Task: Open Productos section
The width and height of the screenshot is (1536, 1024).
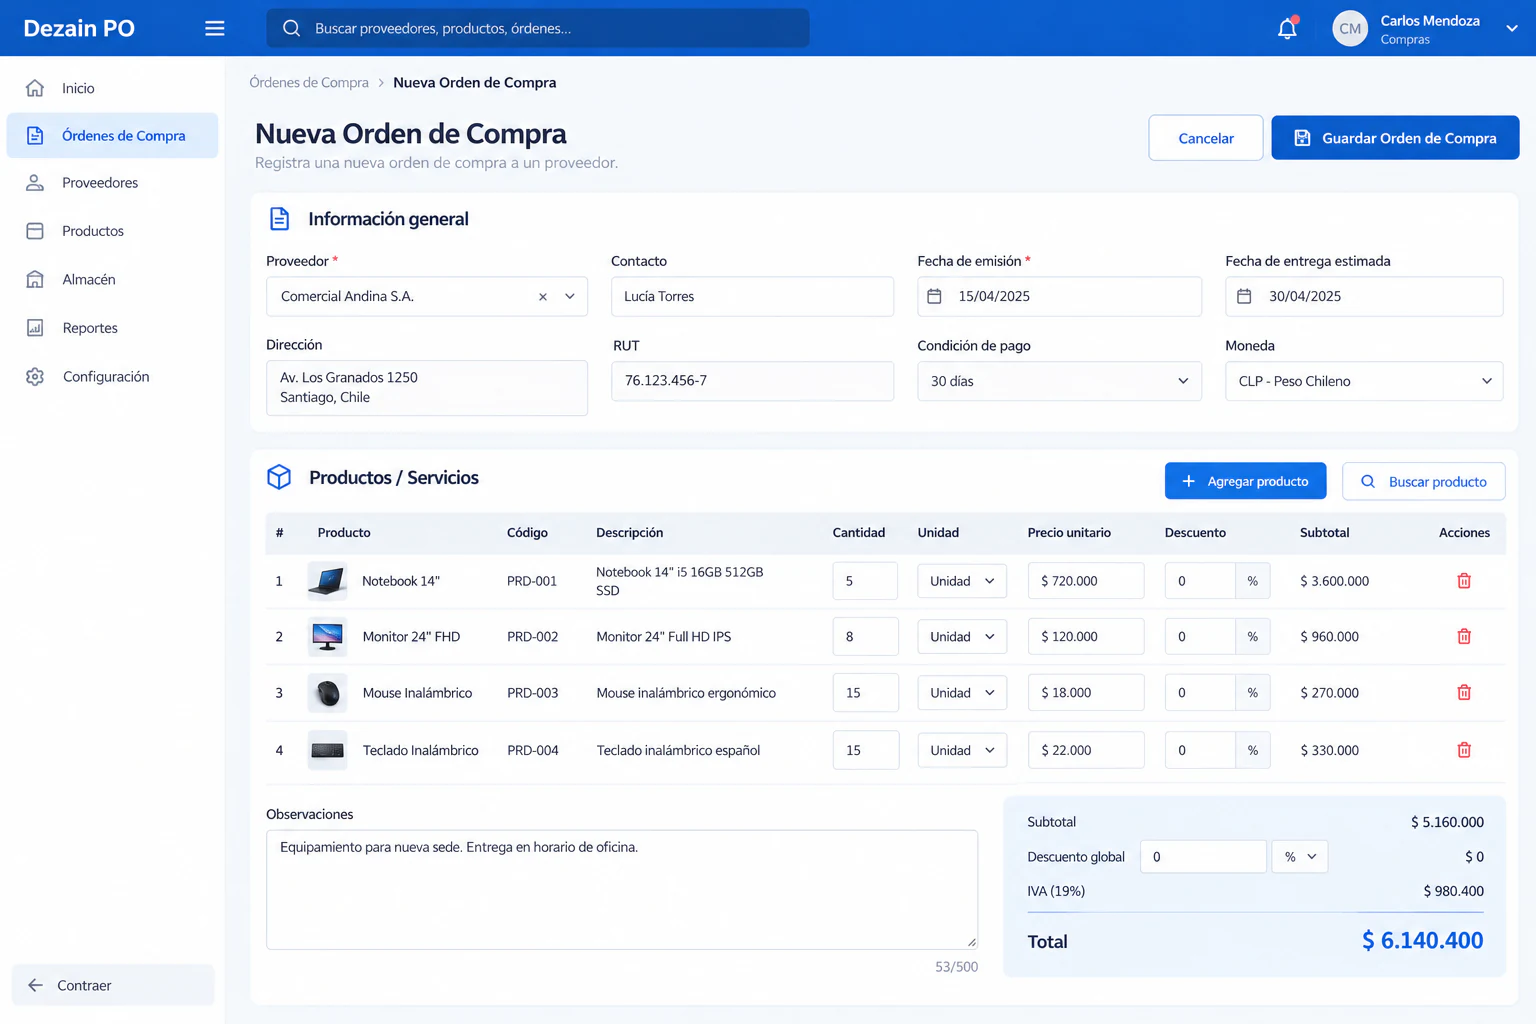Action: click(x=112, y=231)
